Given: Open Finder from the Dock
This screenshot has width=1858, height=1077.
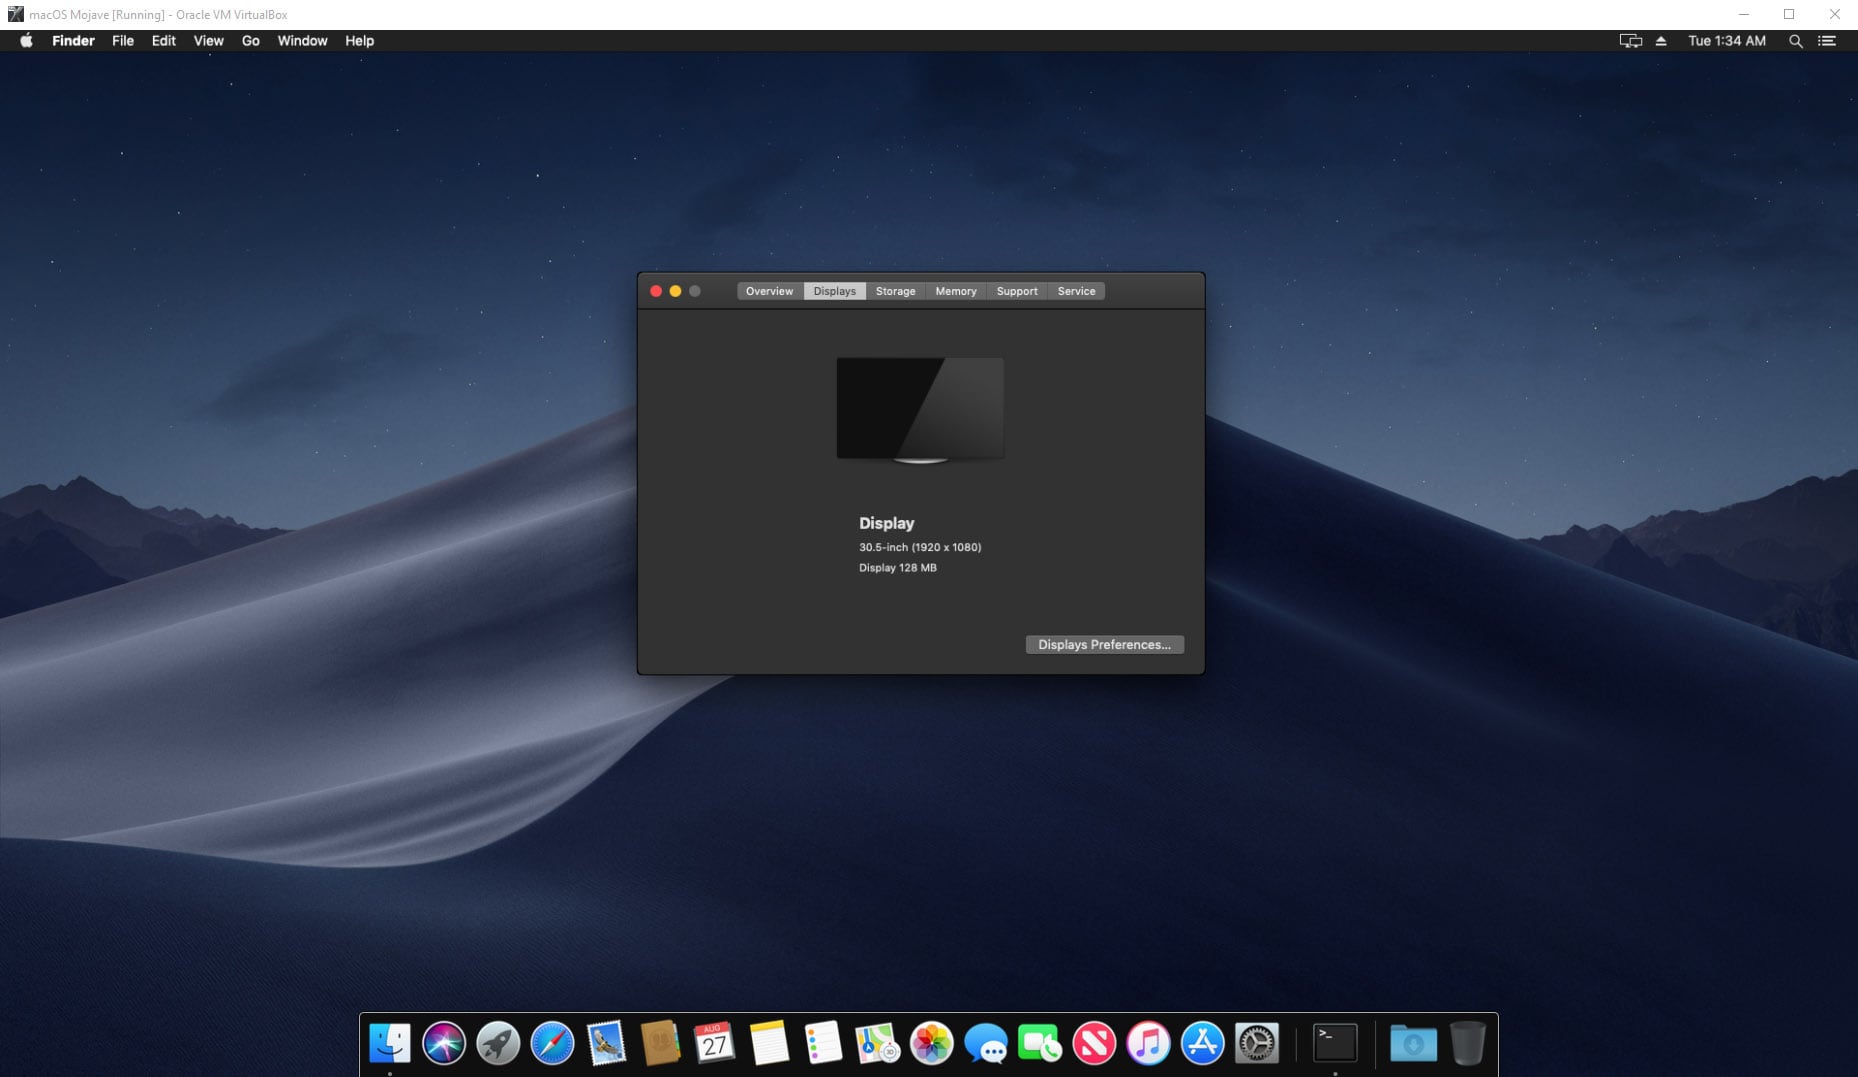Looking at the screenshot, I should [390, 1044].
